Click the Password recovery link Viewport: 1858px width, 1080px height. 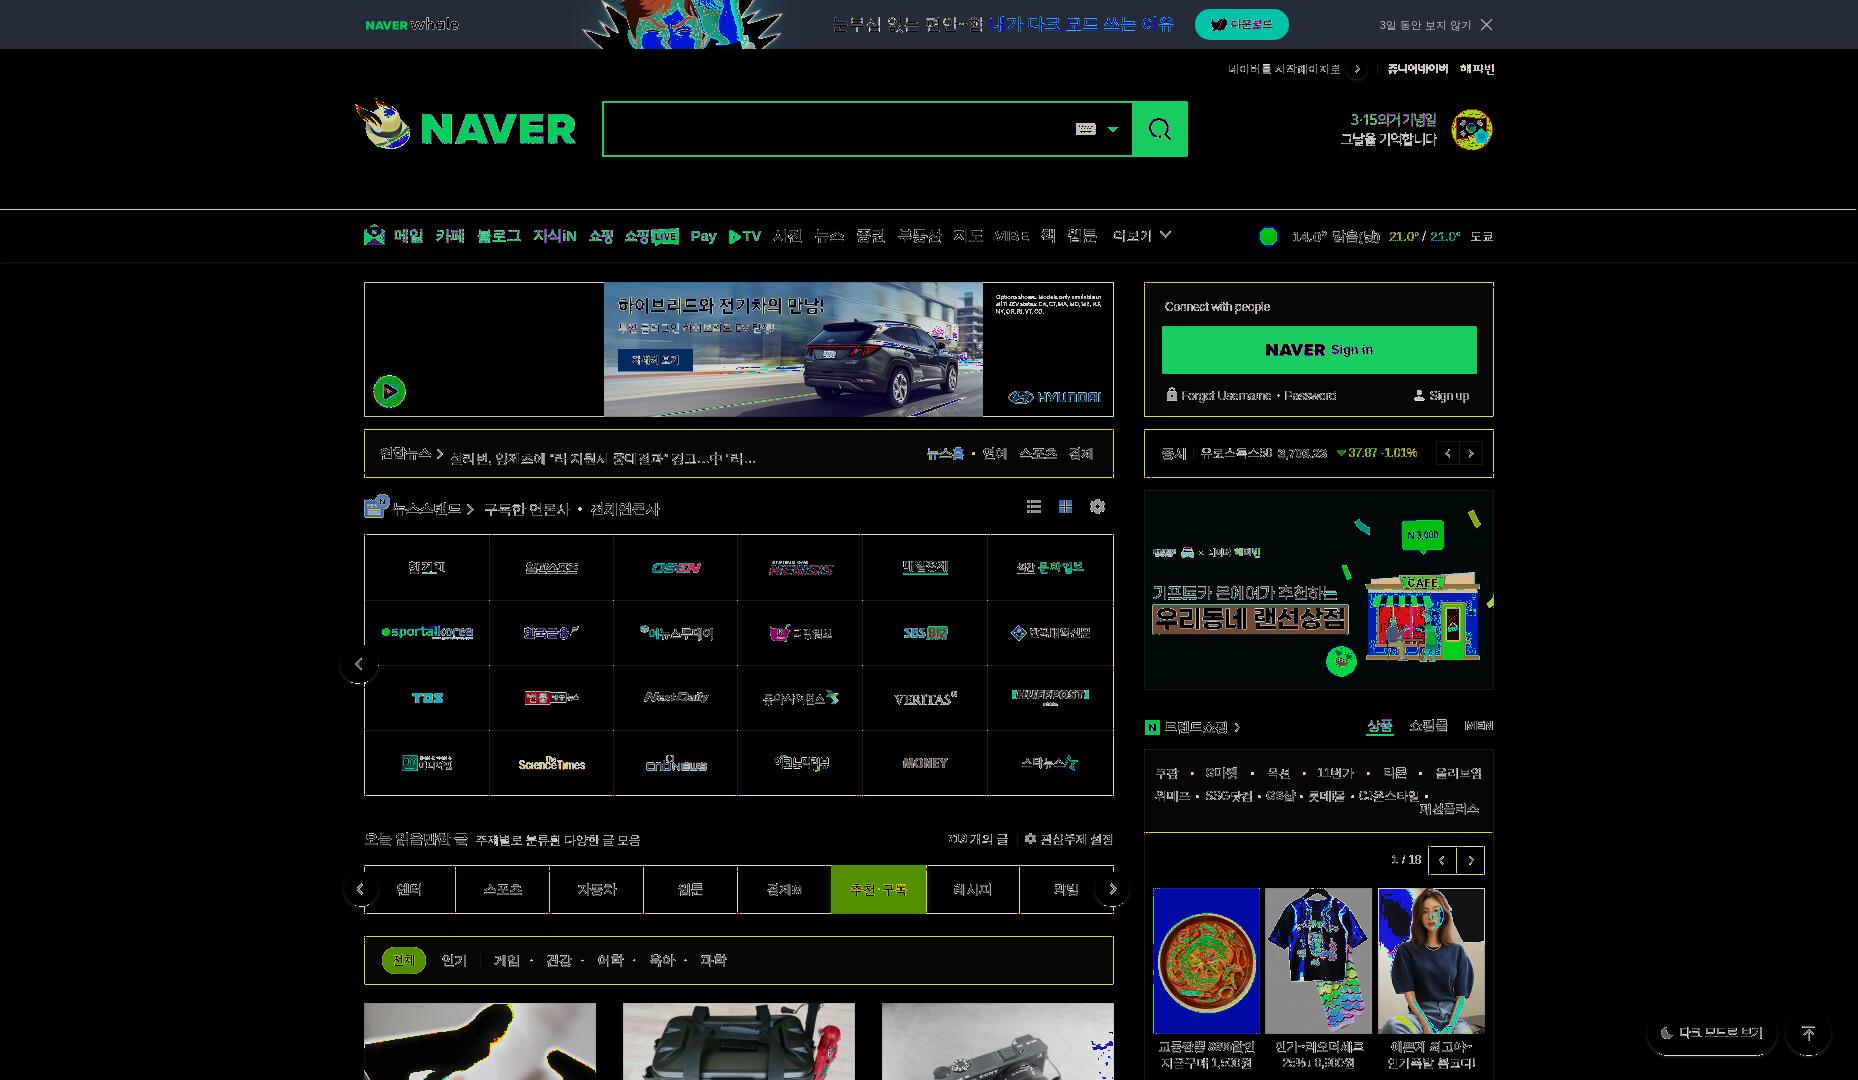(x=1310, y=396)
